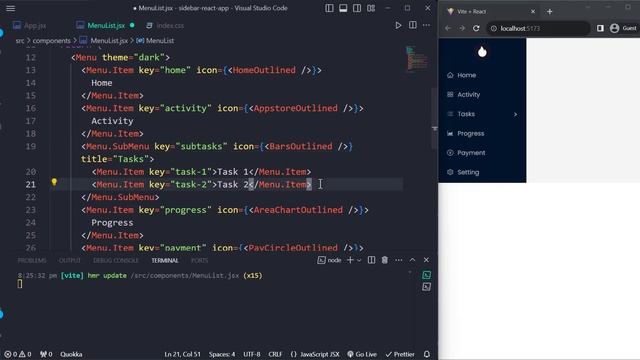Click the components breadcrumb

click(51, 41)
